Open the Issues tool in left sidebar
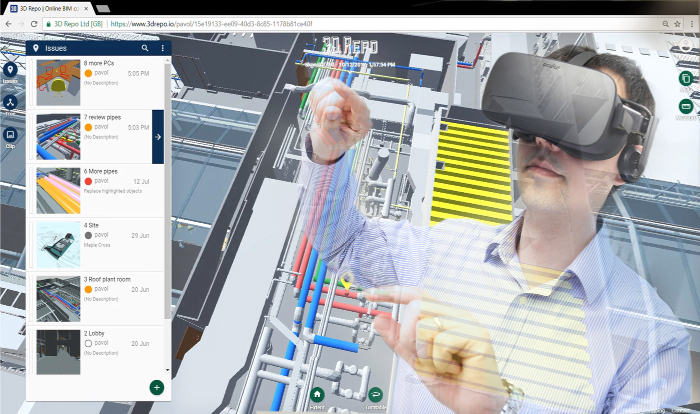Screen dimensions: 700x414 click(10, 69)
